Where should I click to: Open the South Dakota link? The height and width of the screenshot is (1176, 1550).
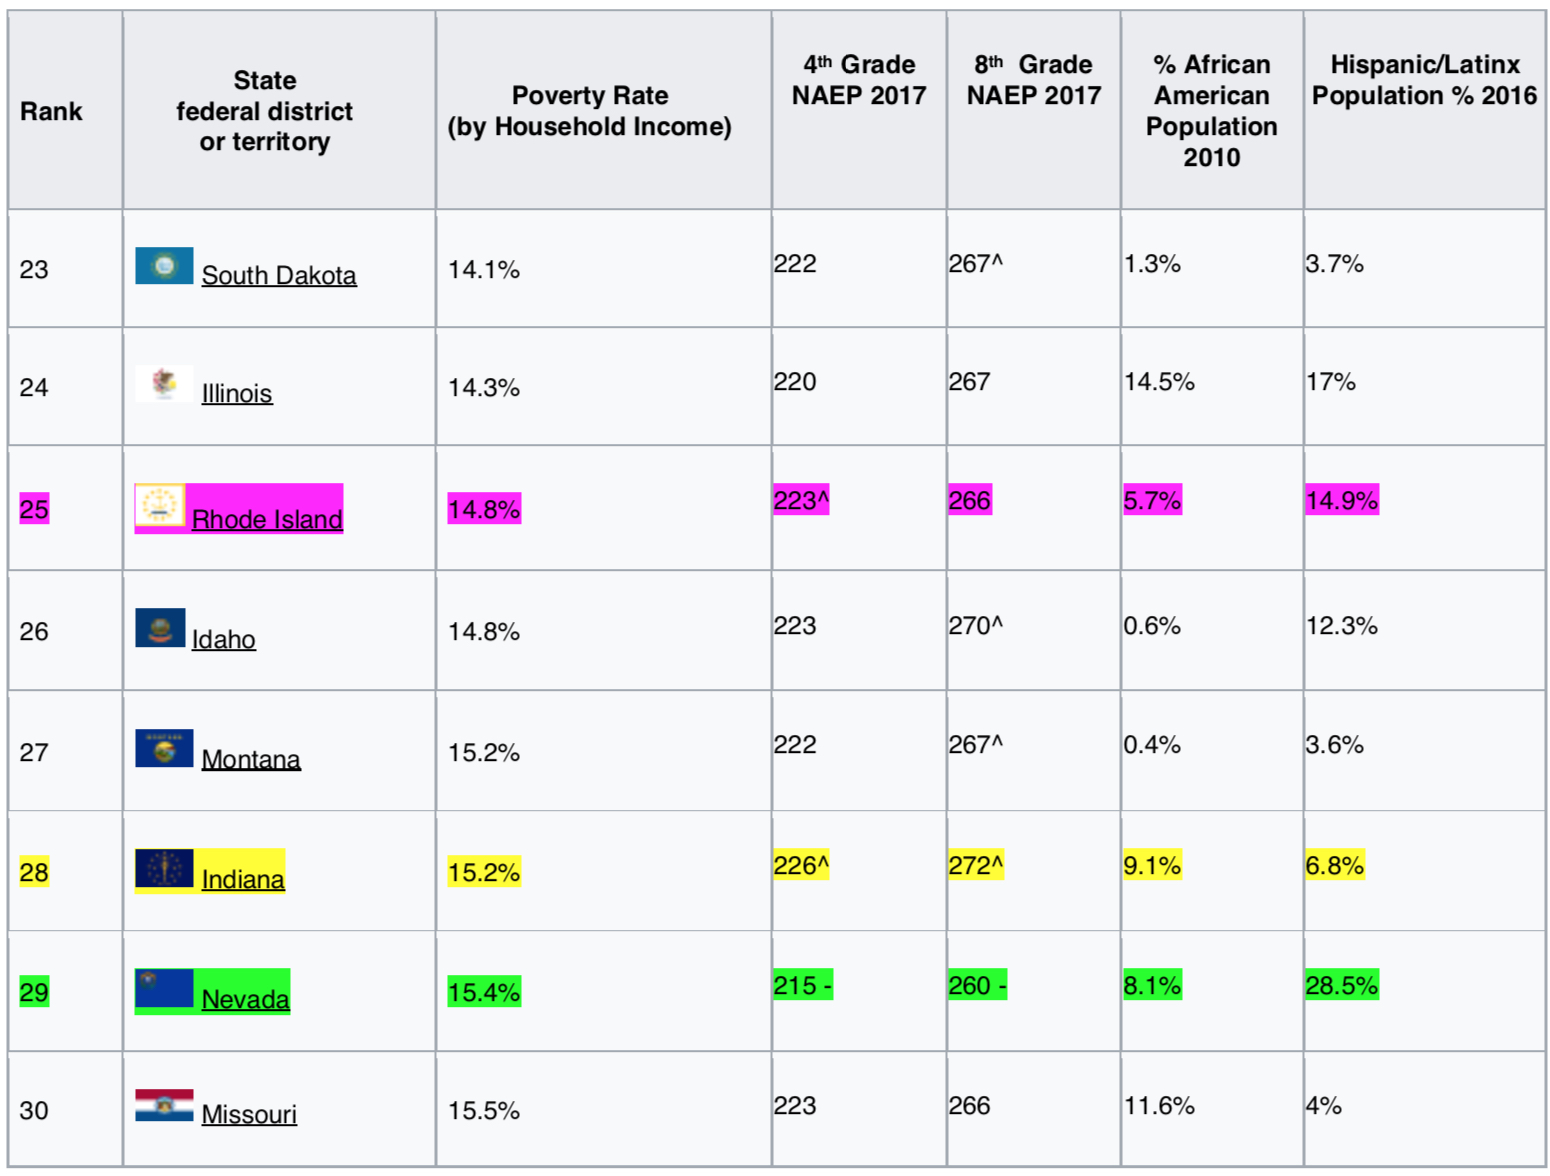(279, 275)
